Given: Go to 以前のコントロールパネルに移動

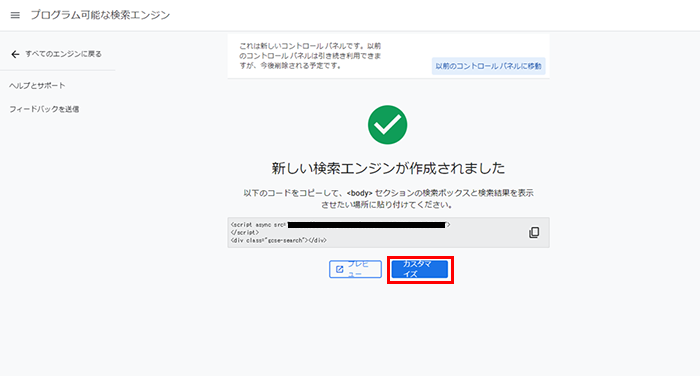Looking at the screenshot, I should 488,66.
